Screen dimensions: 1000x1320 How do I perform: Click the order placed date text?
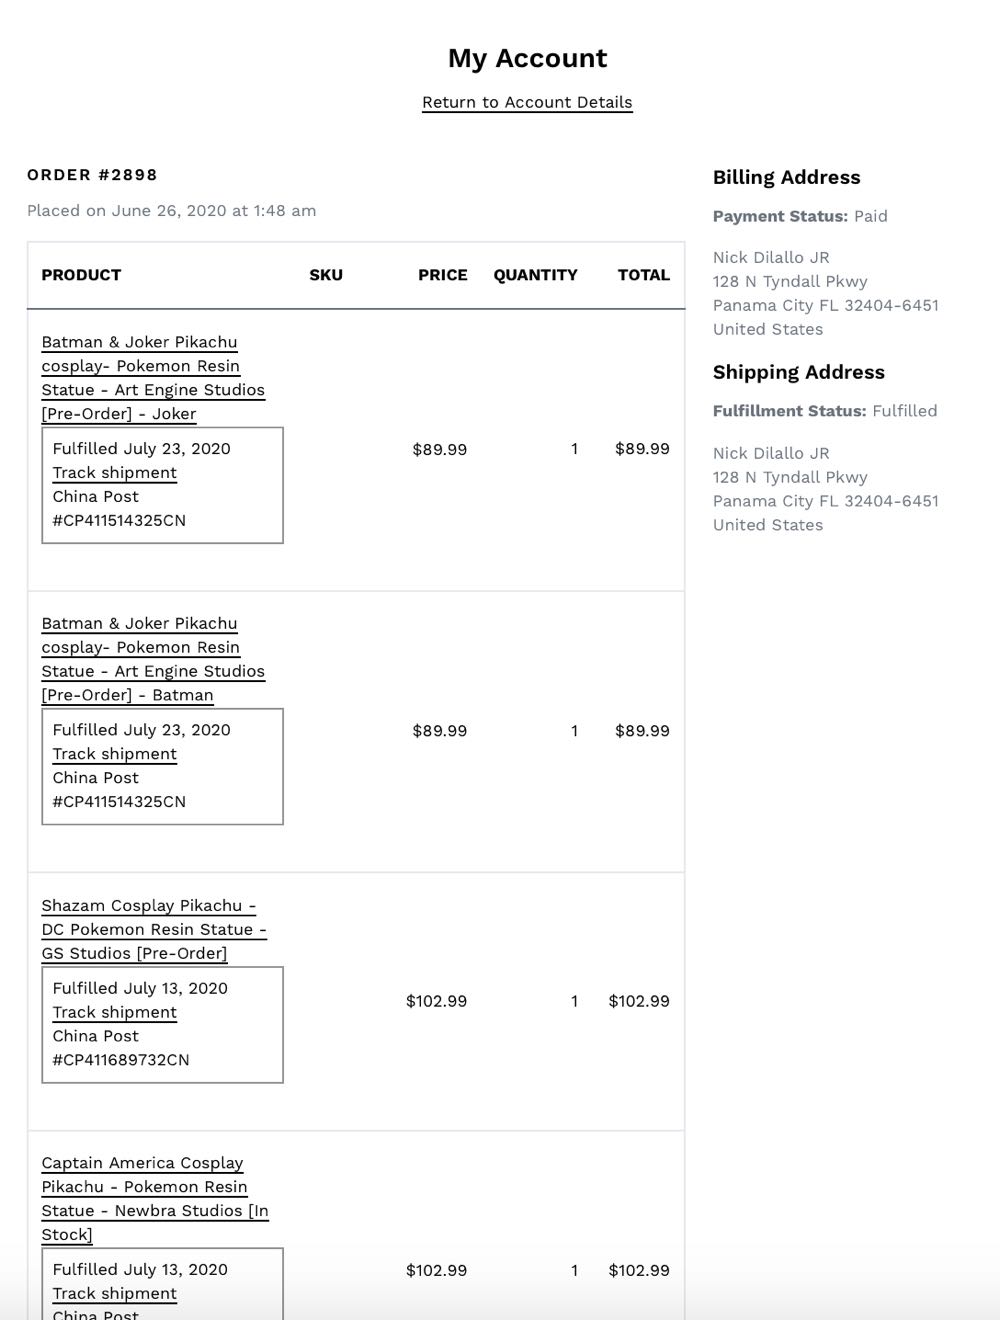[x=171, y=211]
